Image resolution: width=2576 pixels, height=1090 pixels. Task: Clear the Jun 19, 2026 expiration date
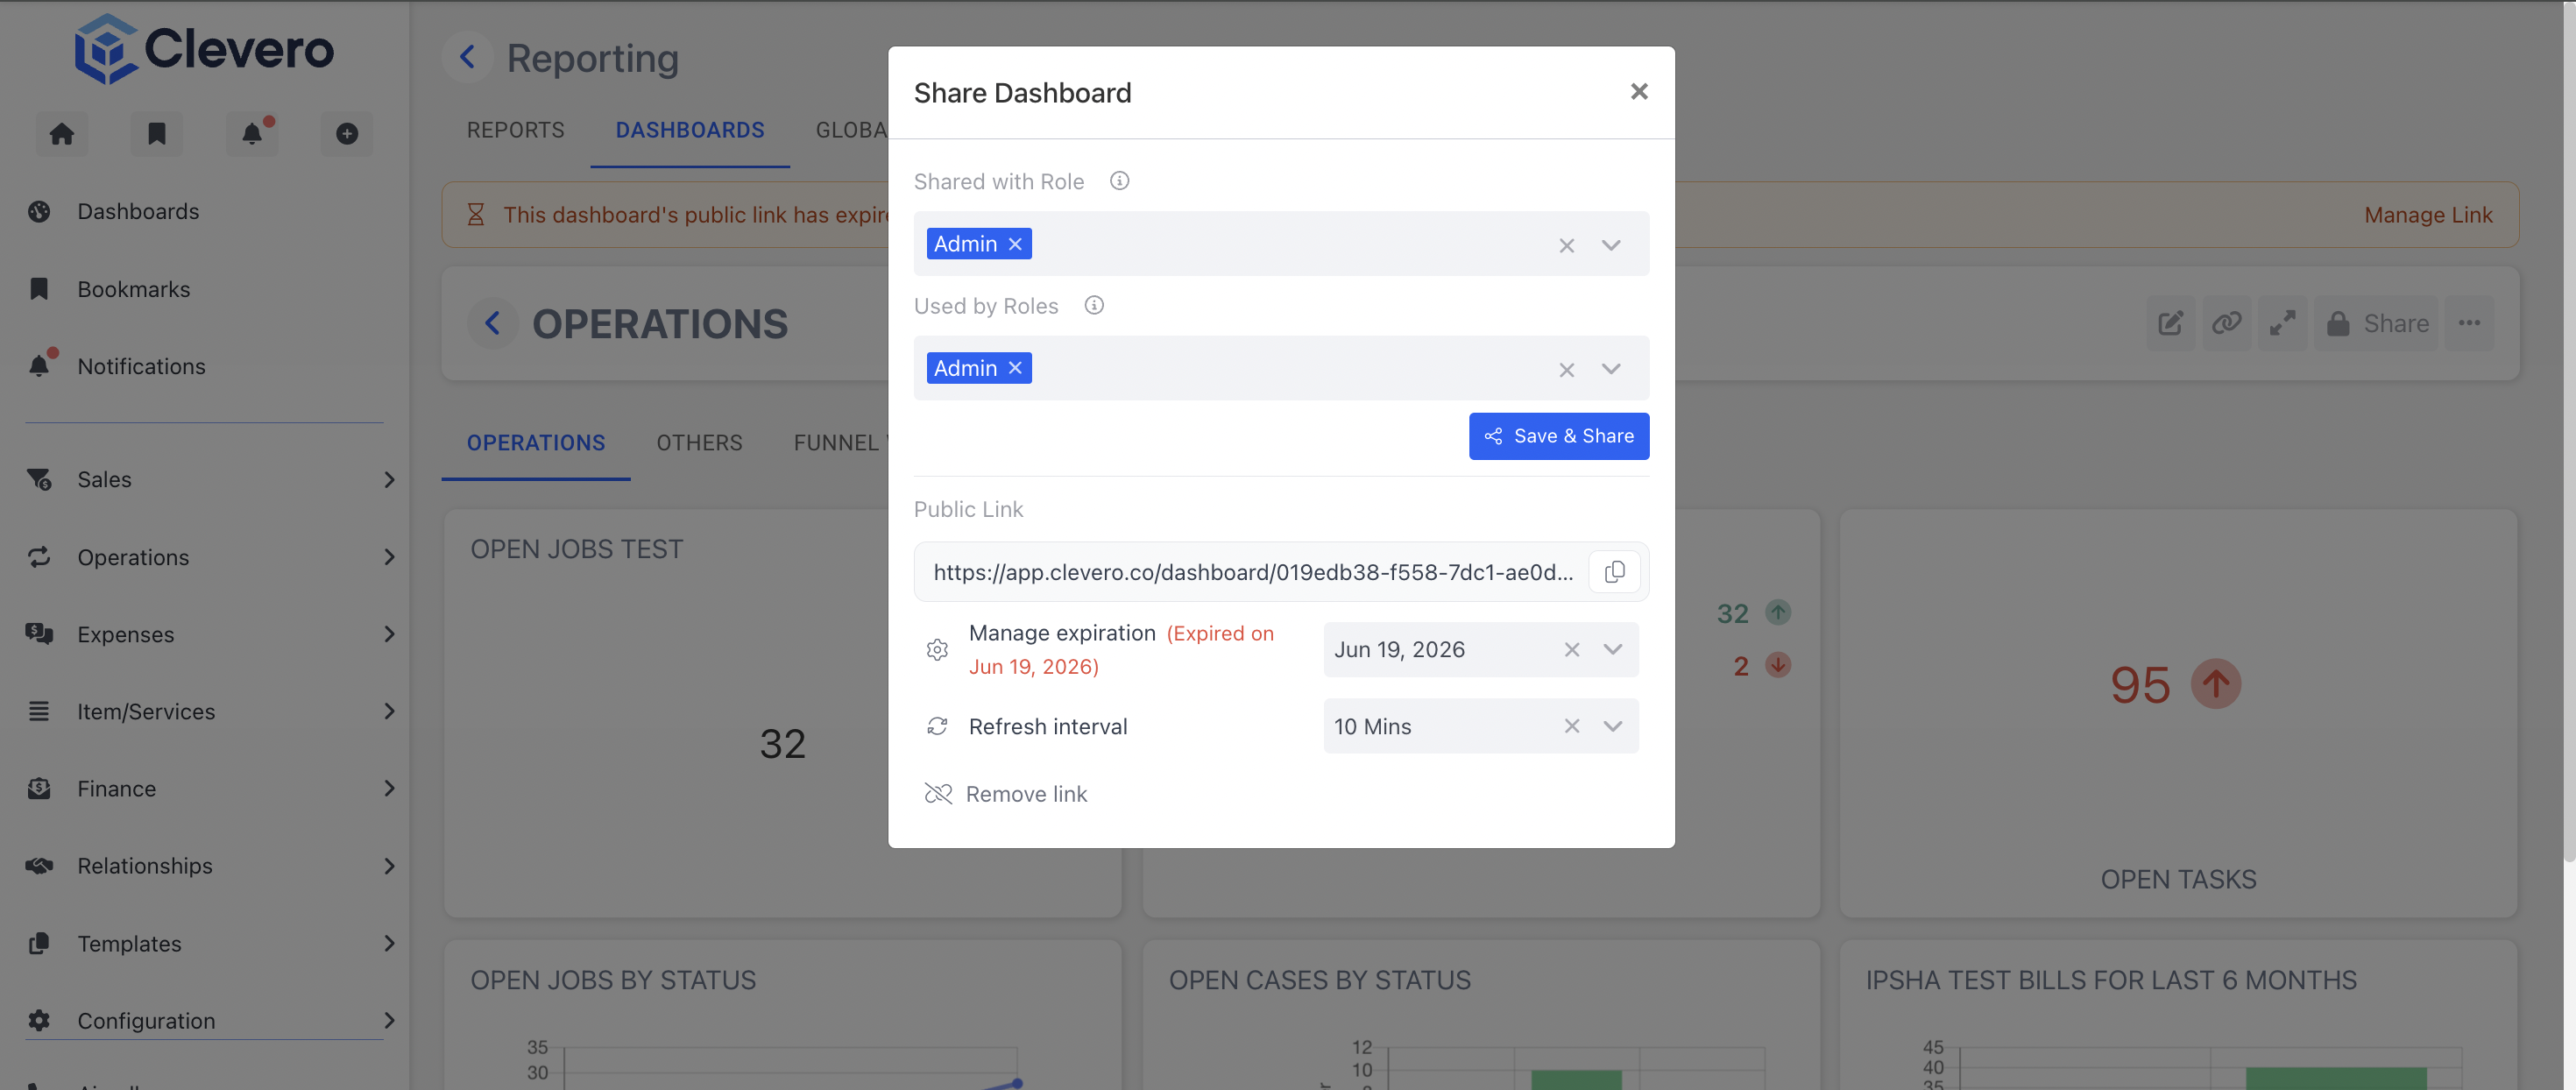(1572, 650)
